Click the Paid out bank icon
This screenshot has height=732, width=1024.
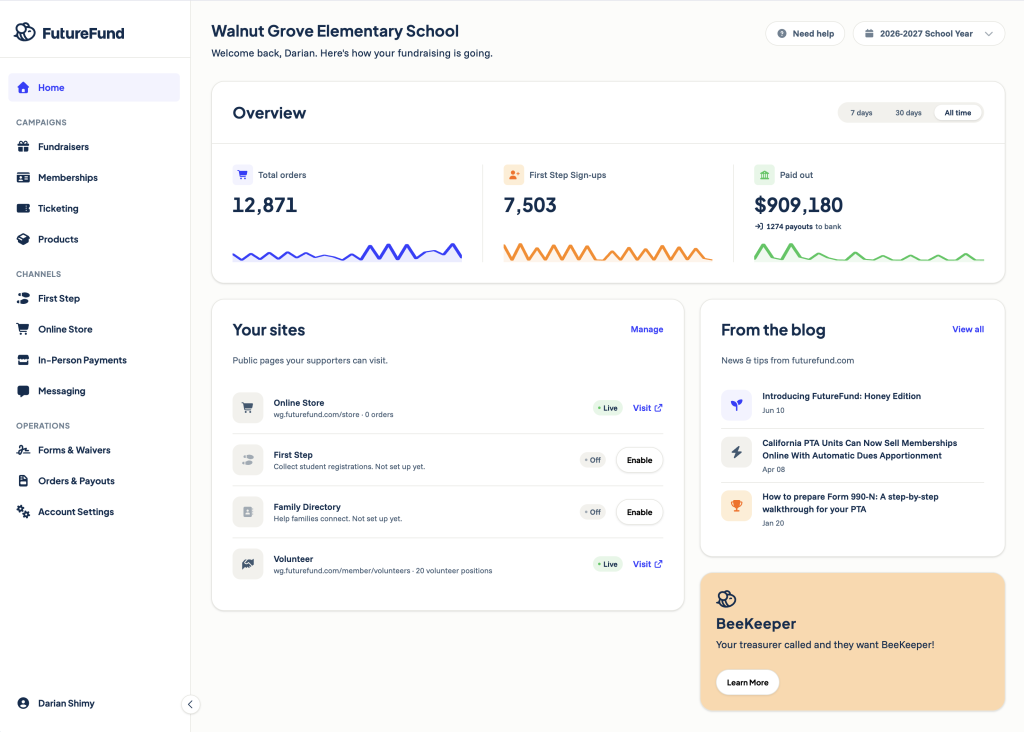[x=764, y=175]
